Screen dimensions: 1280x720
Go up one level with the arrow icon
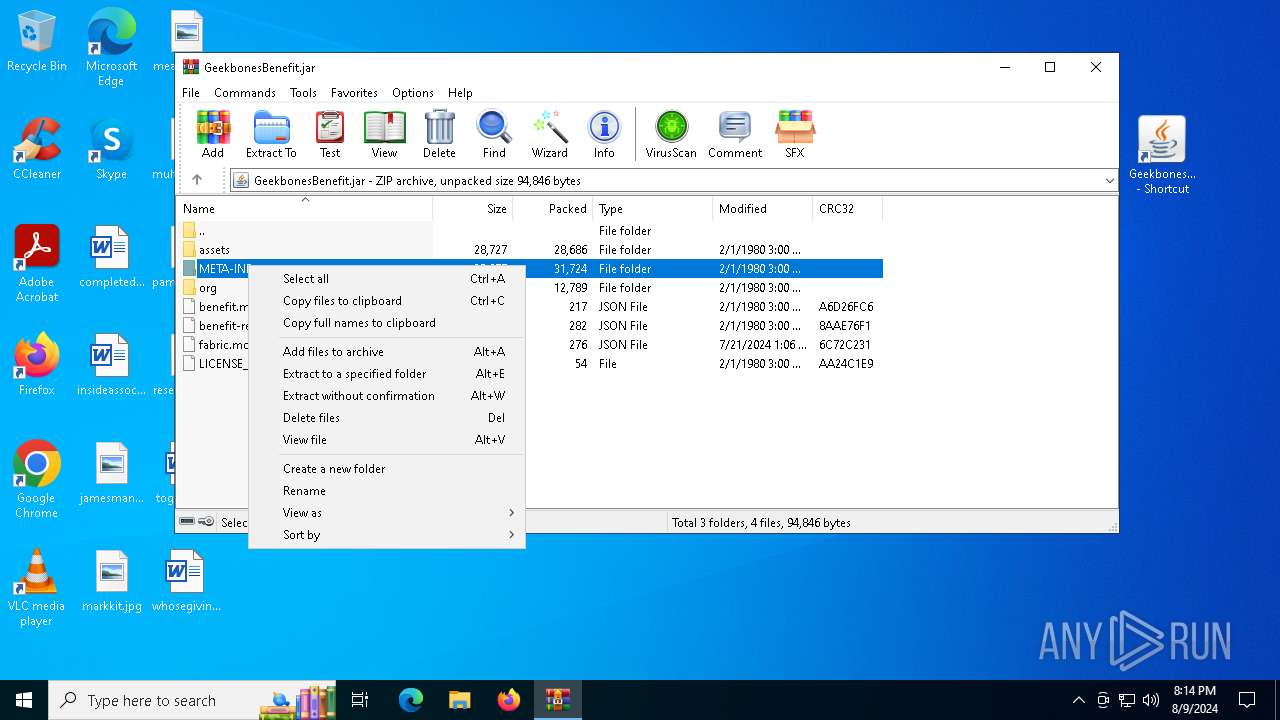[x=197, y=180]
